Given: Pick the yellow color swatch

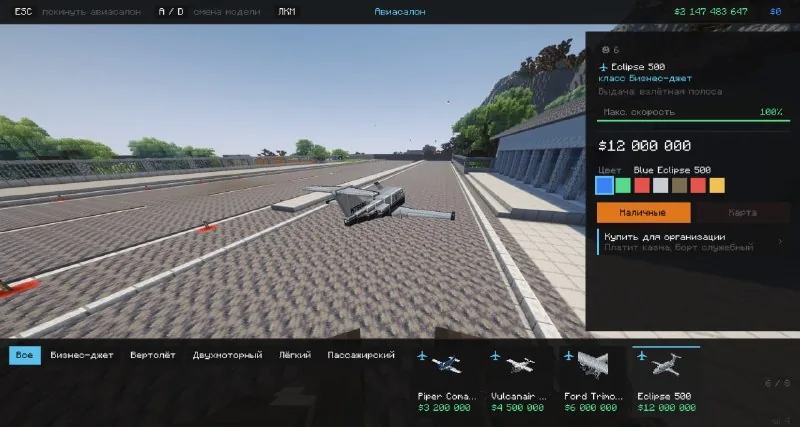Looking at the screenshot, I should tap(717, 185).
